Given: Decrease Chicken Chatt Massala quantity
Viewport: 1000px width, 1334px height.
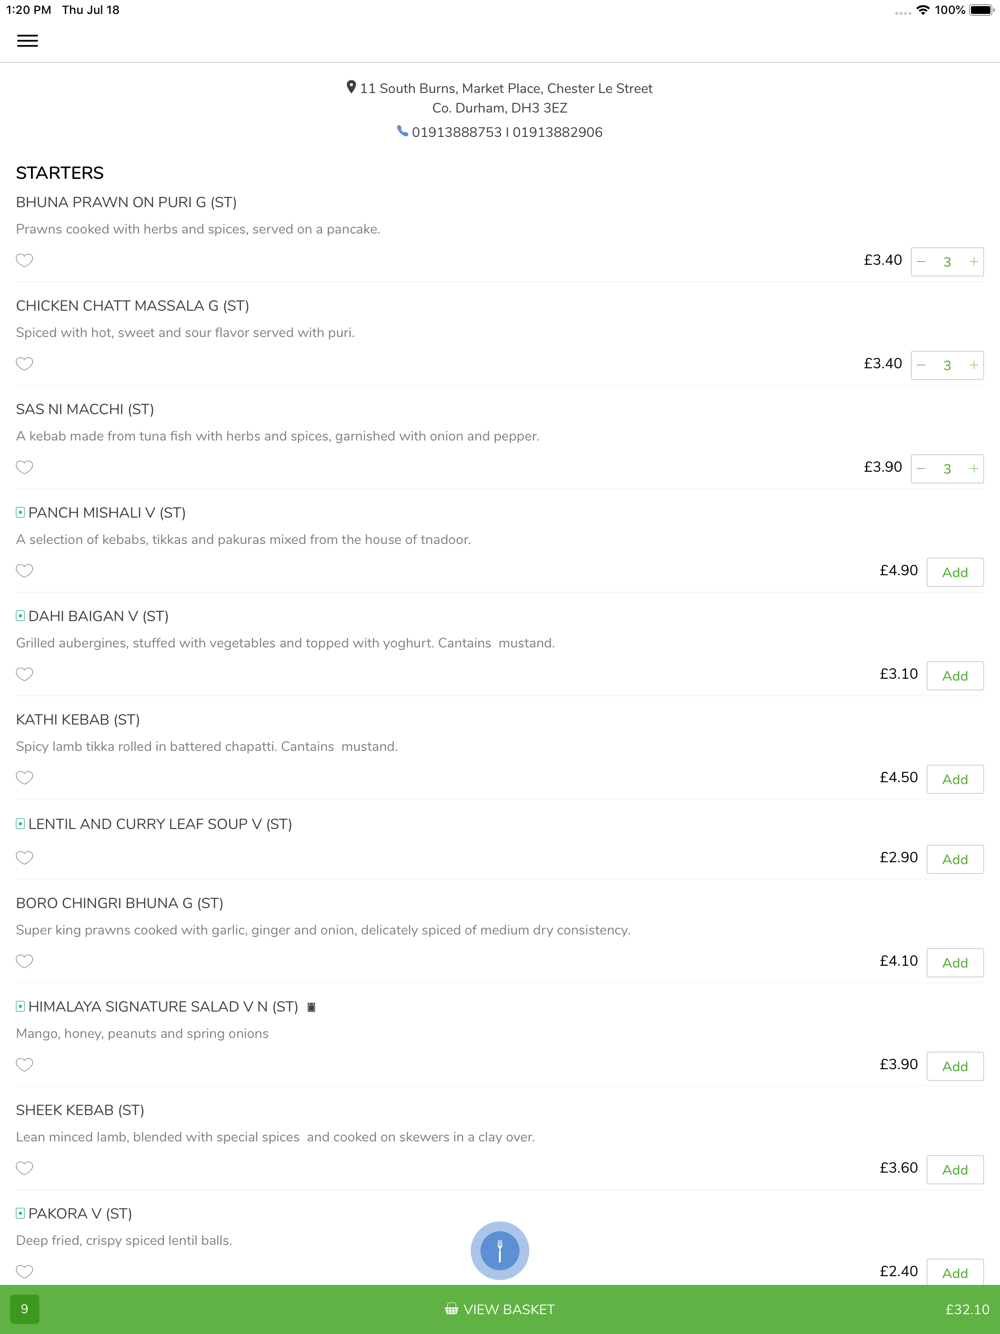Looking at the screenshot, I should [921, 365].
